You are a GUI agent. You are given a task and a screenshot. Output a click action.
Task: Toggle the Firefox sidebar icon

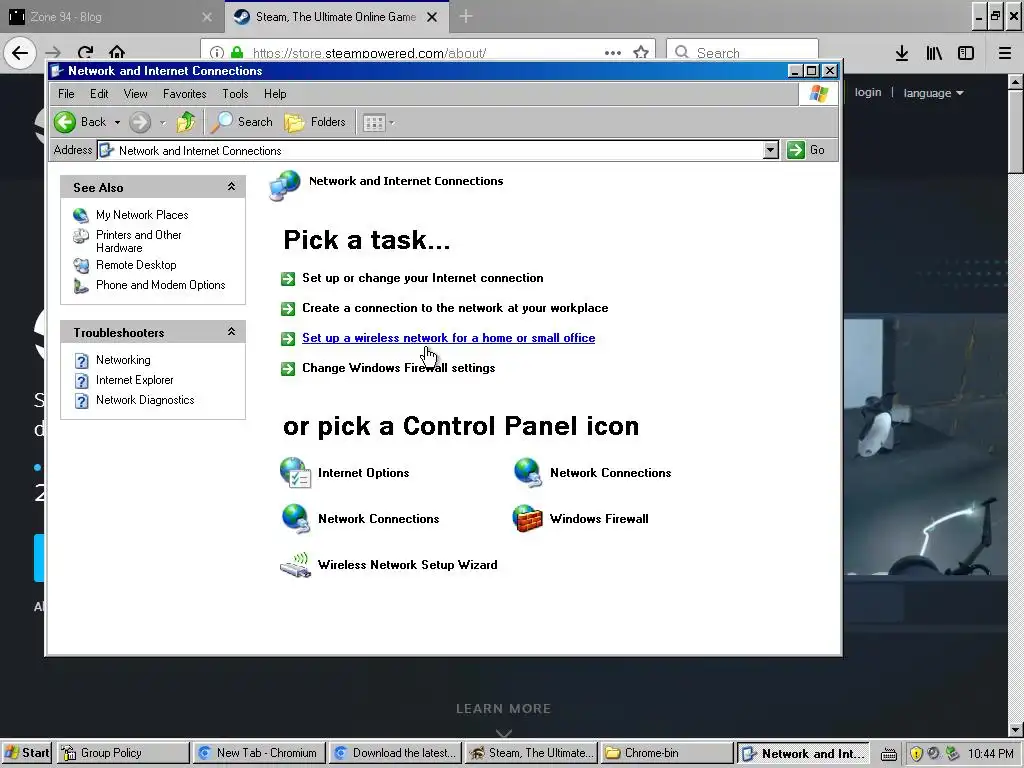(966, 53)
